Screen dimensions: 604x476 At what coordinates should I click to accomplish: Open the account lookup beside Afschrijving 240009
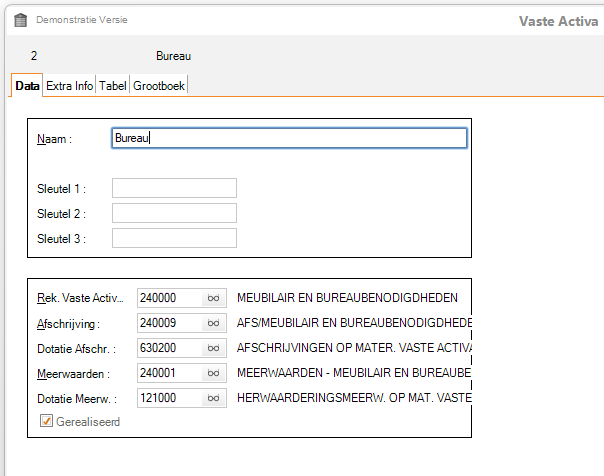(x=214, y=323)
